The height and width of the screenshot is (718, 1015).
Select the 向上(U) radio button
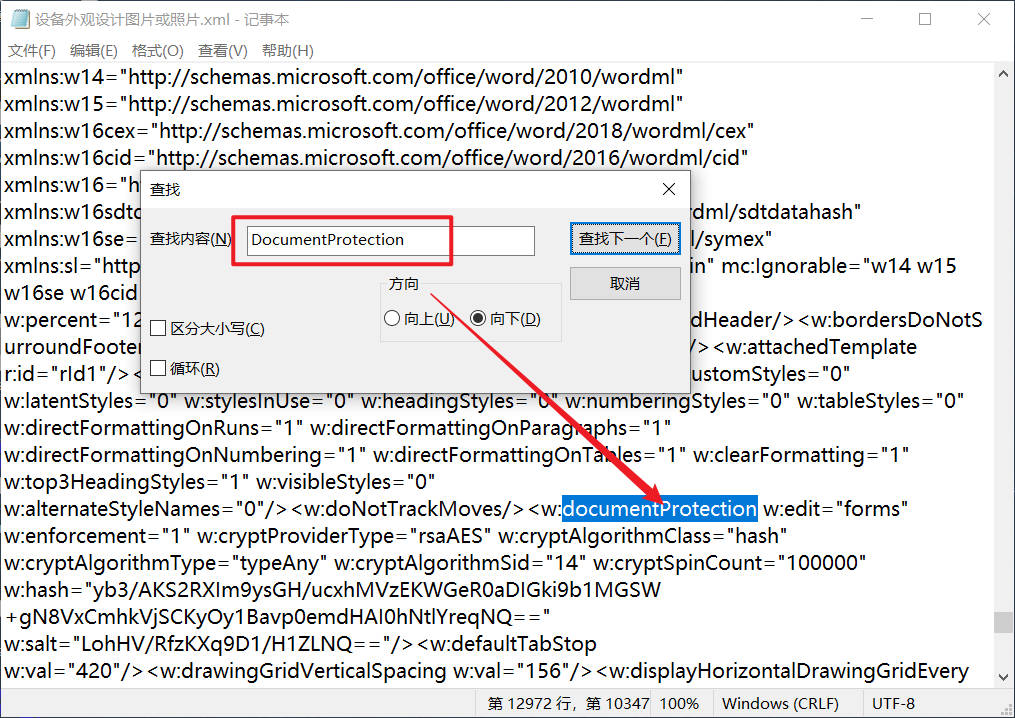coord(392,317)
